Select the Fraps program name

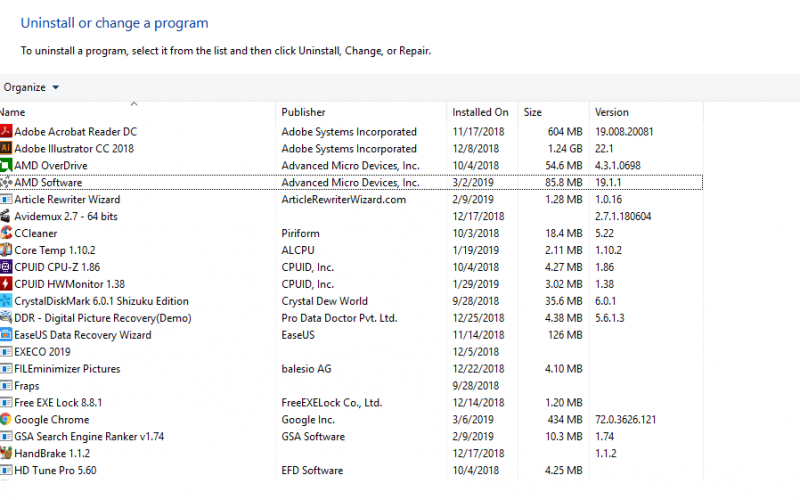click(x=27, y=386)
